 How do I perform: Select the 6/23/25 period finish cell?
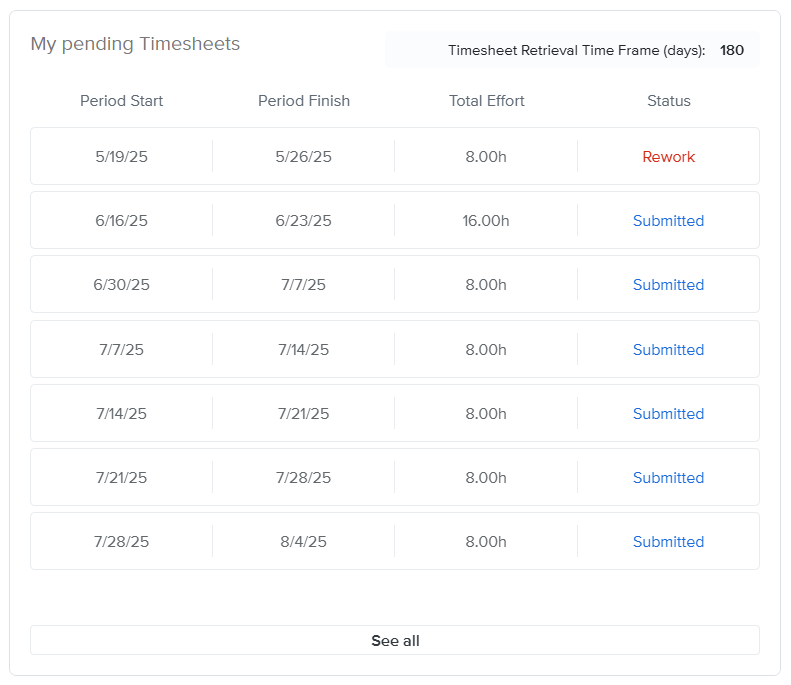pyautogui.click(x=304, y=221)
